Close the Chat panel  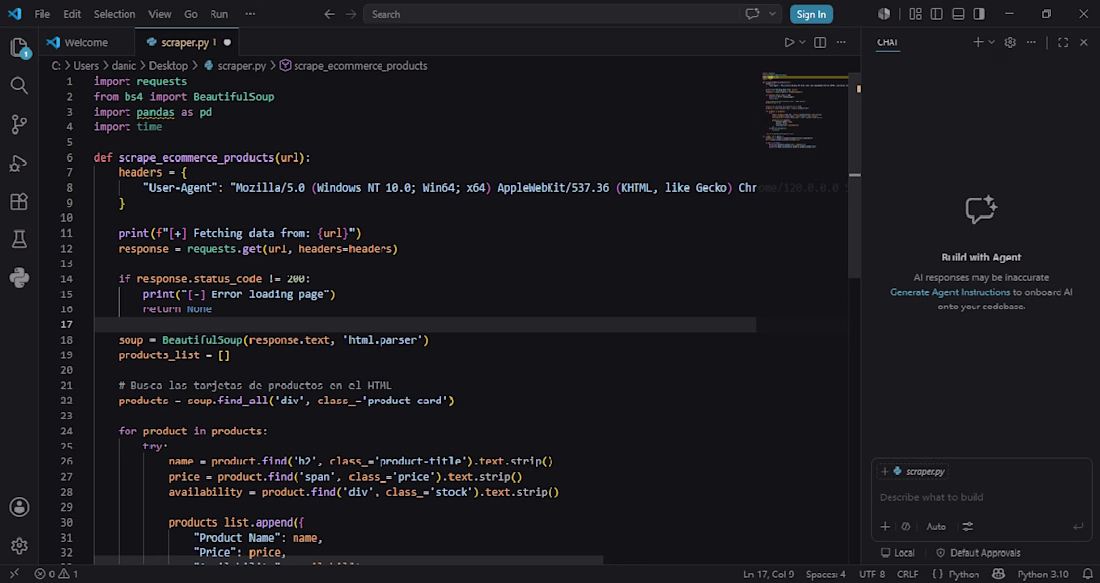(x=1084, y=42)
